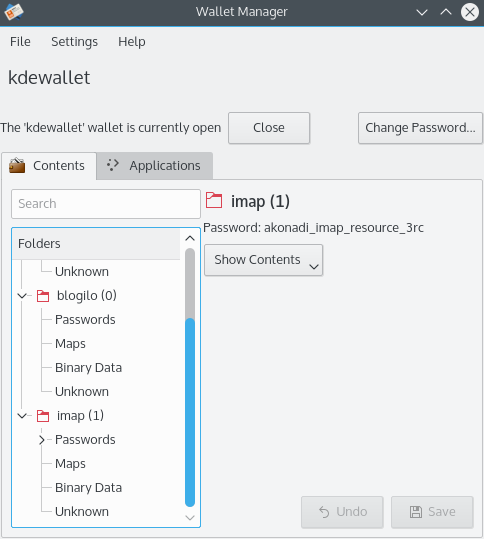The height and width of the screenshot is (539, 484).
Task: Open the File menu
Action: (x=20, y=42)
